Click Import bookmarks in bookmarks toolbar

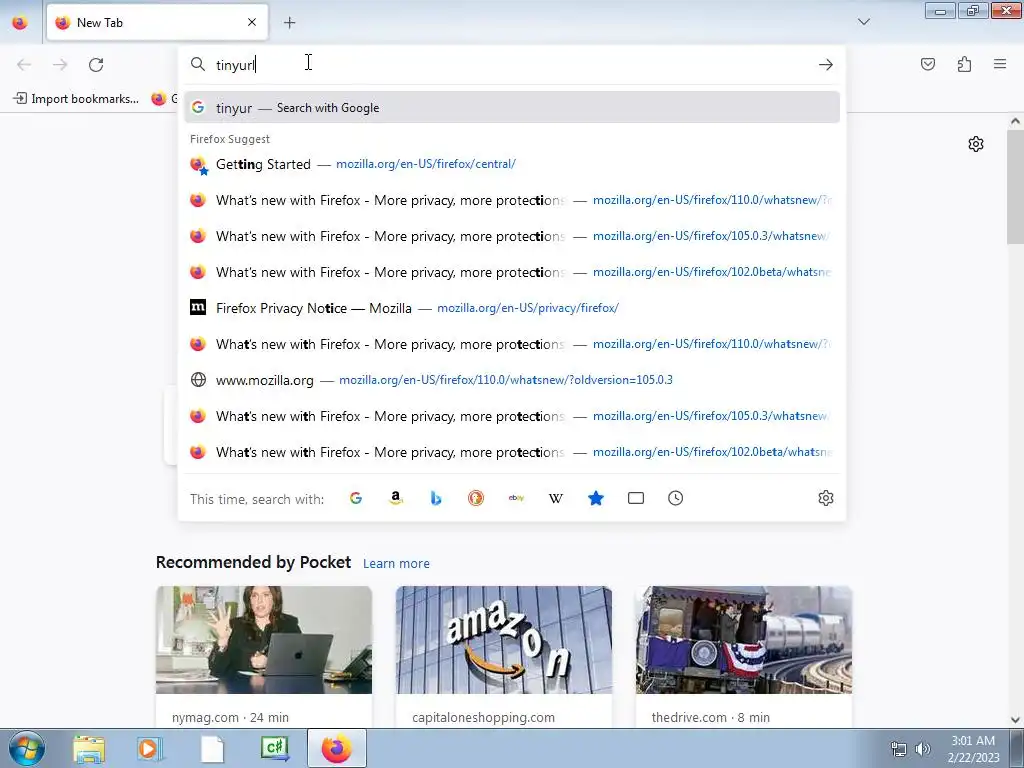(x=76, y=99)
